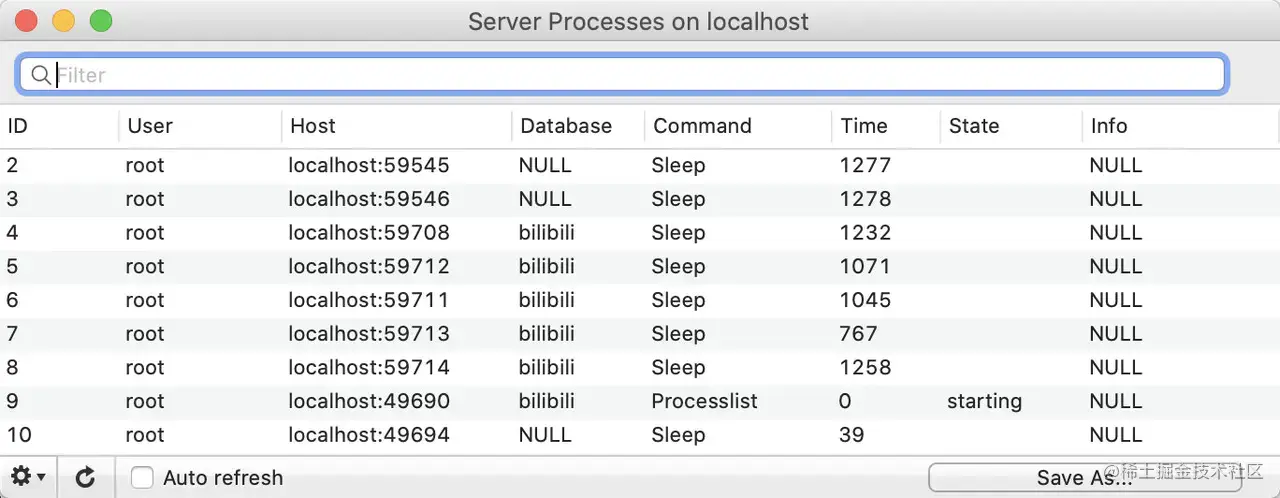Enable the Auto refresh checkbox
The image size is (1280, 498).
143,478
